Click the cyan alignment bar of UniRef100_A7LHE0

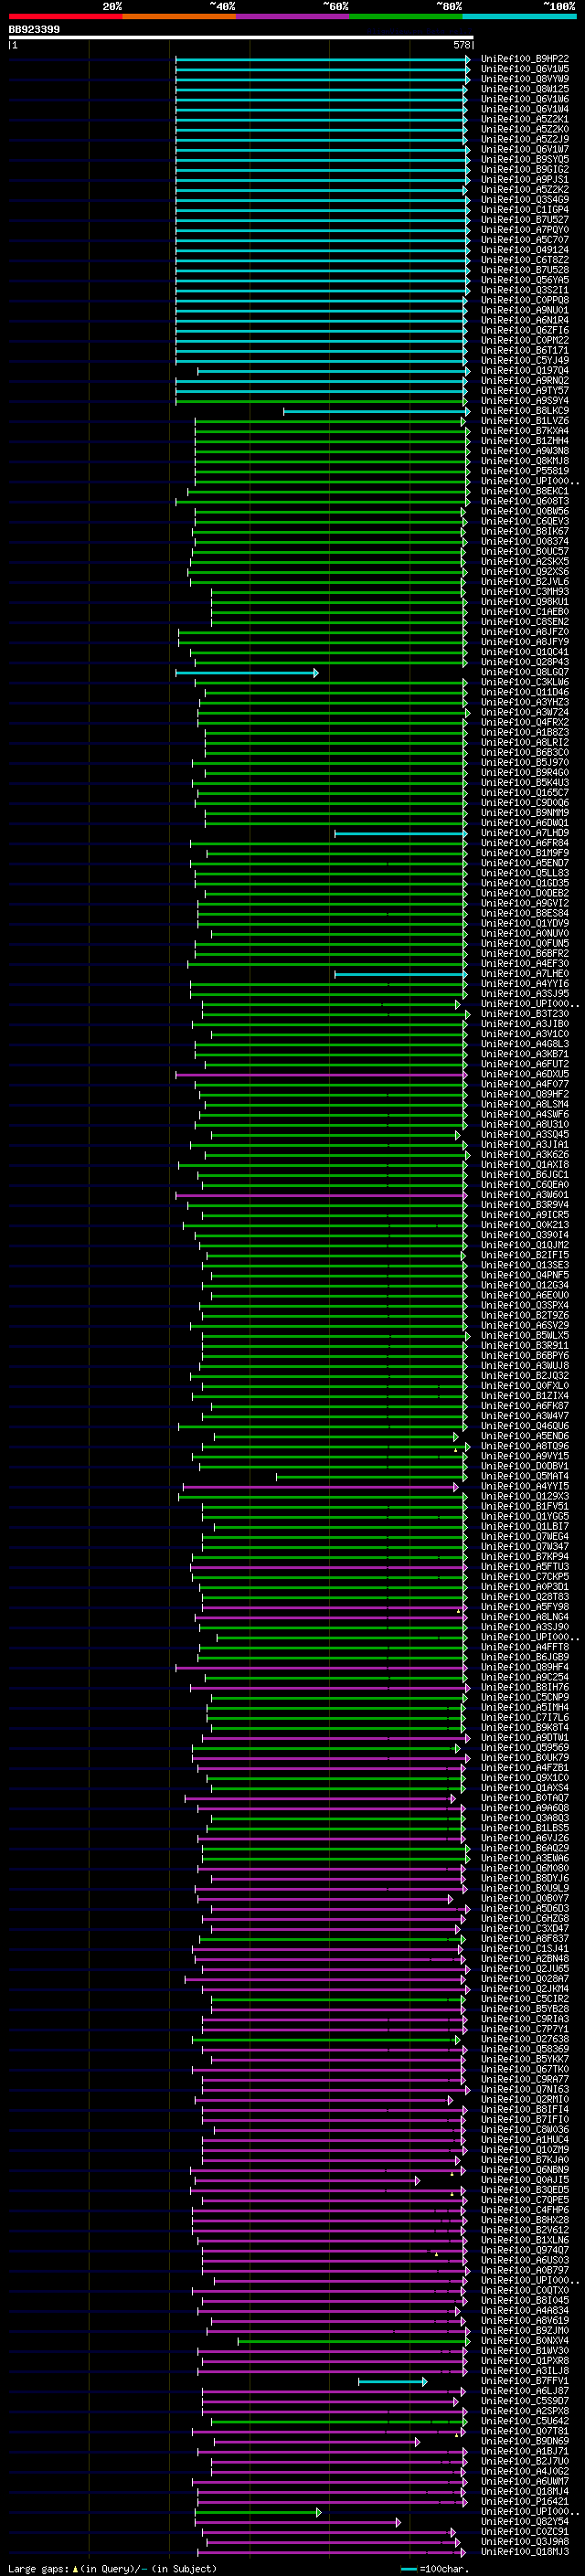400,973
